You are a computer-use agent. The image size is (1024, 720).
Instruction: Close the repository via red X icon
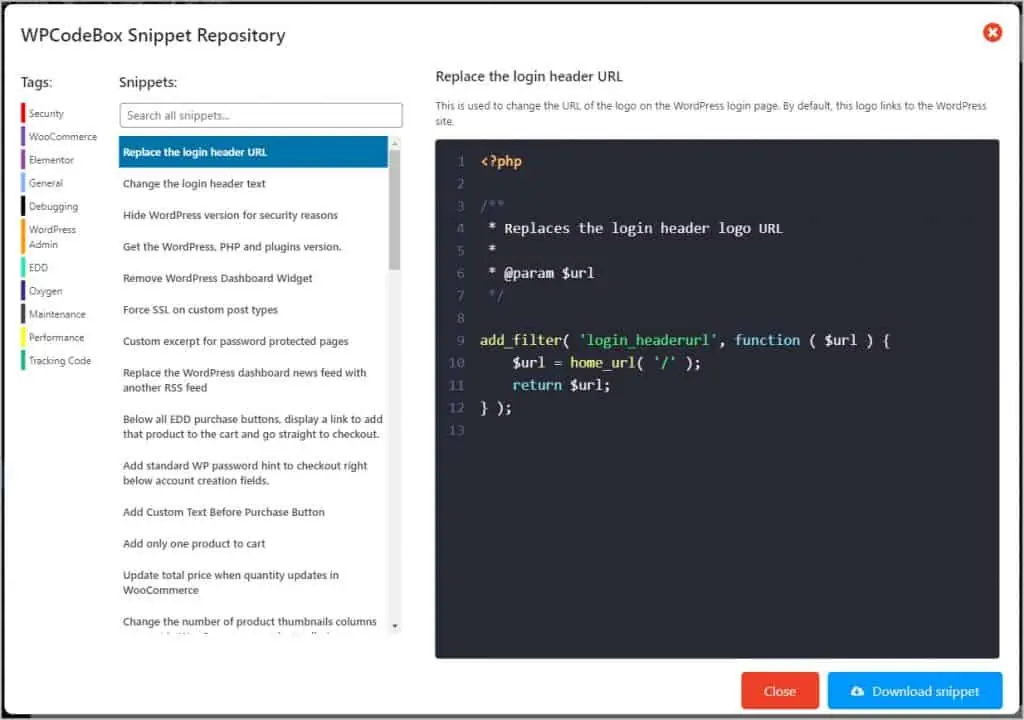pyautogui.click(x=992, y=32)
